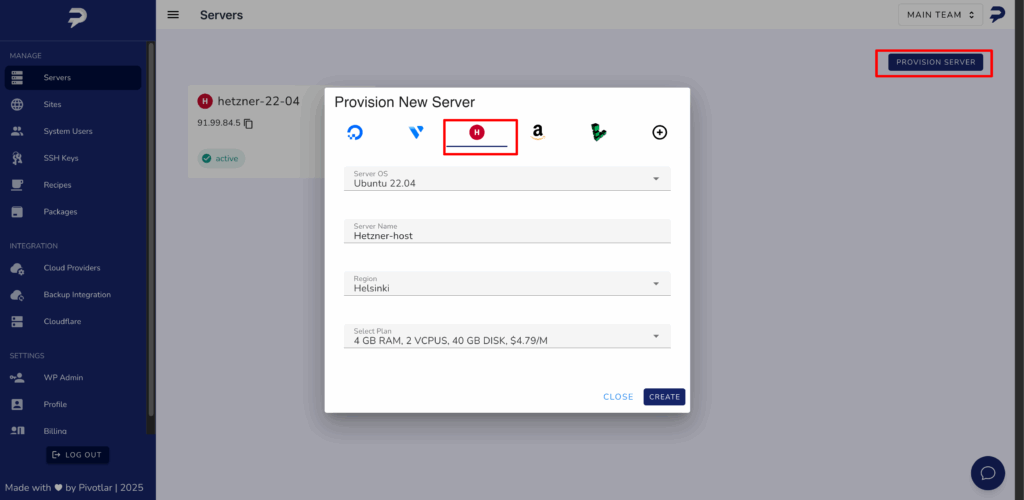Open Cloud Providers in the sidebar
The image size is (1024, 500).
point(72,268)
